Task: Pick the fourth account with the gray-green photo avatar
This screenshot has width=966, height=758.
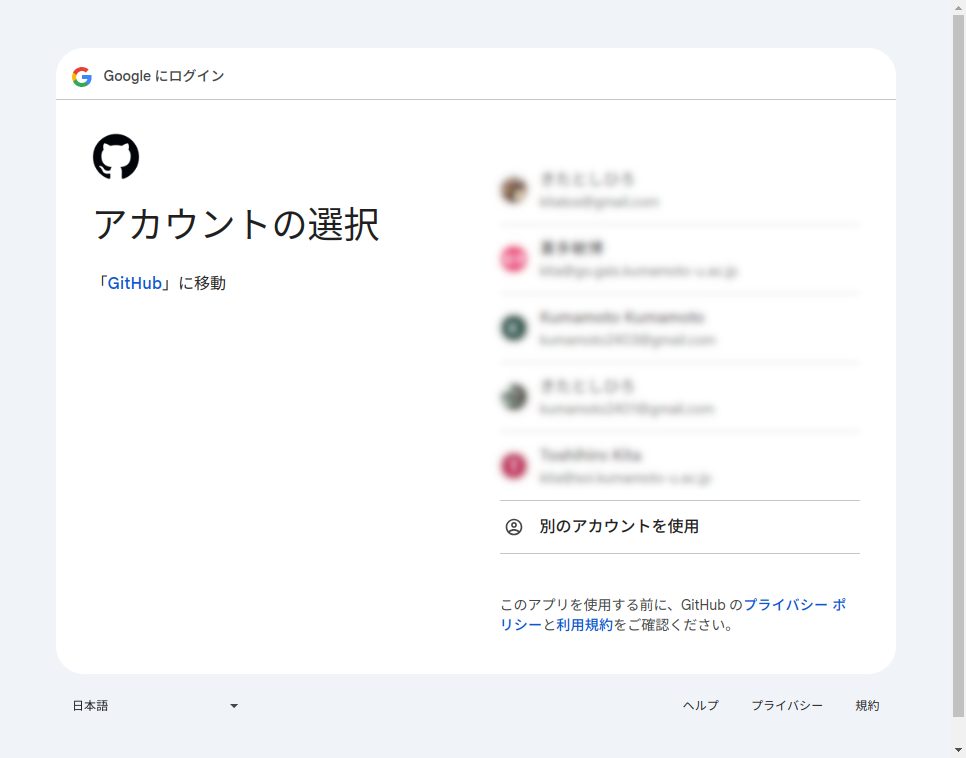Action: tap(514, 397)
